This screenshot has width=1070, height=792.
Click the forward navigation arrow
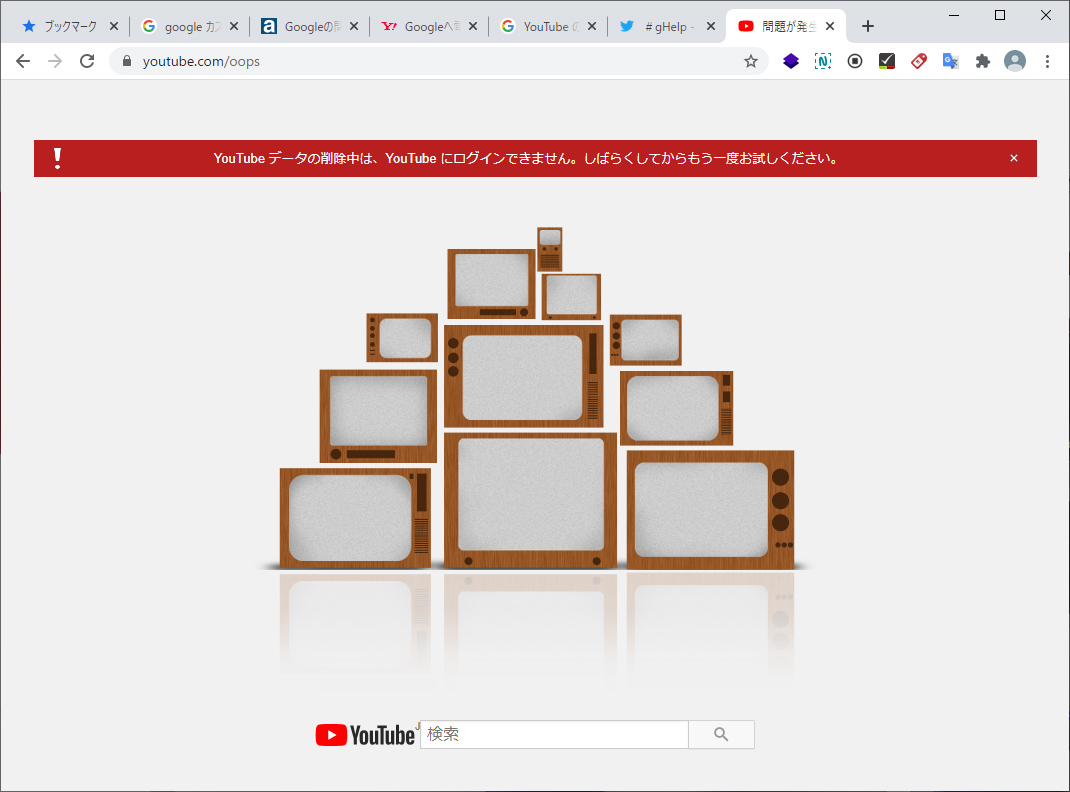tap(55, 61)
